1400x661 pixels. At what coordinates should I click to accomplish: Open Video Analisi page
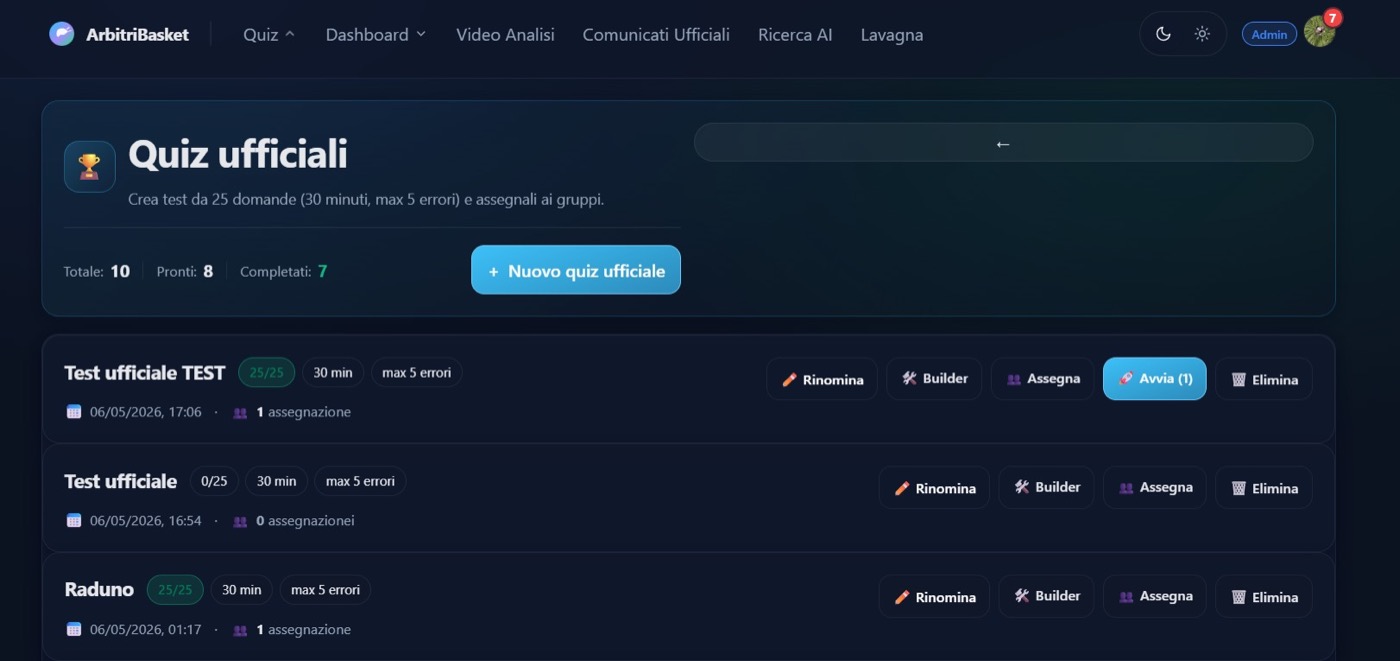(505, 34)
